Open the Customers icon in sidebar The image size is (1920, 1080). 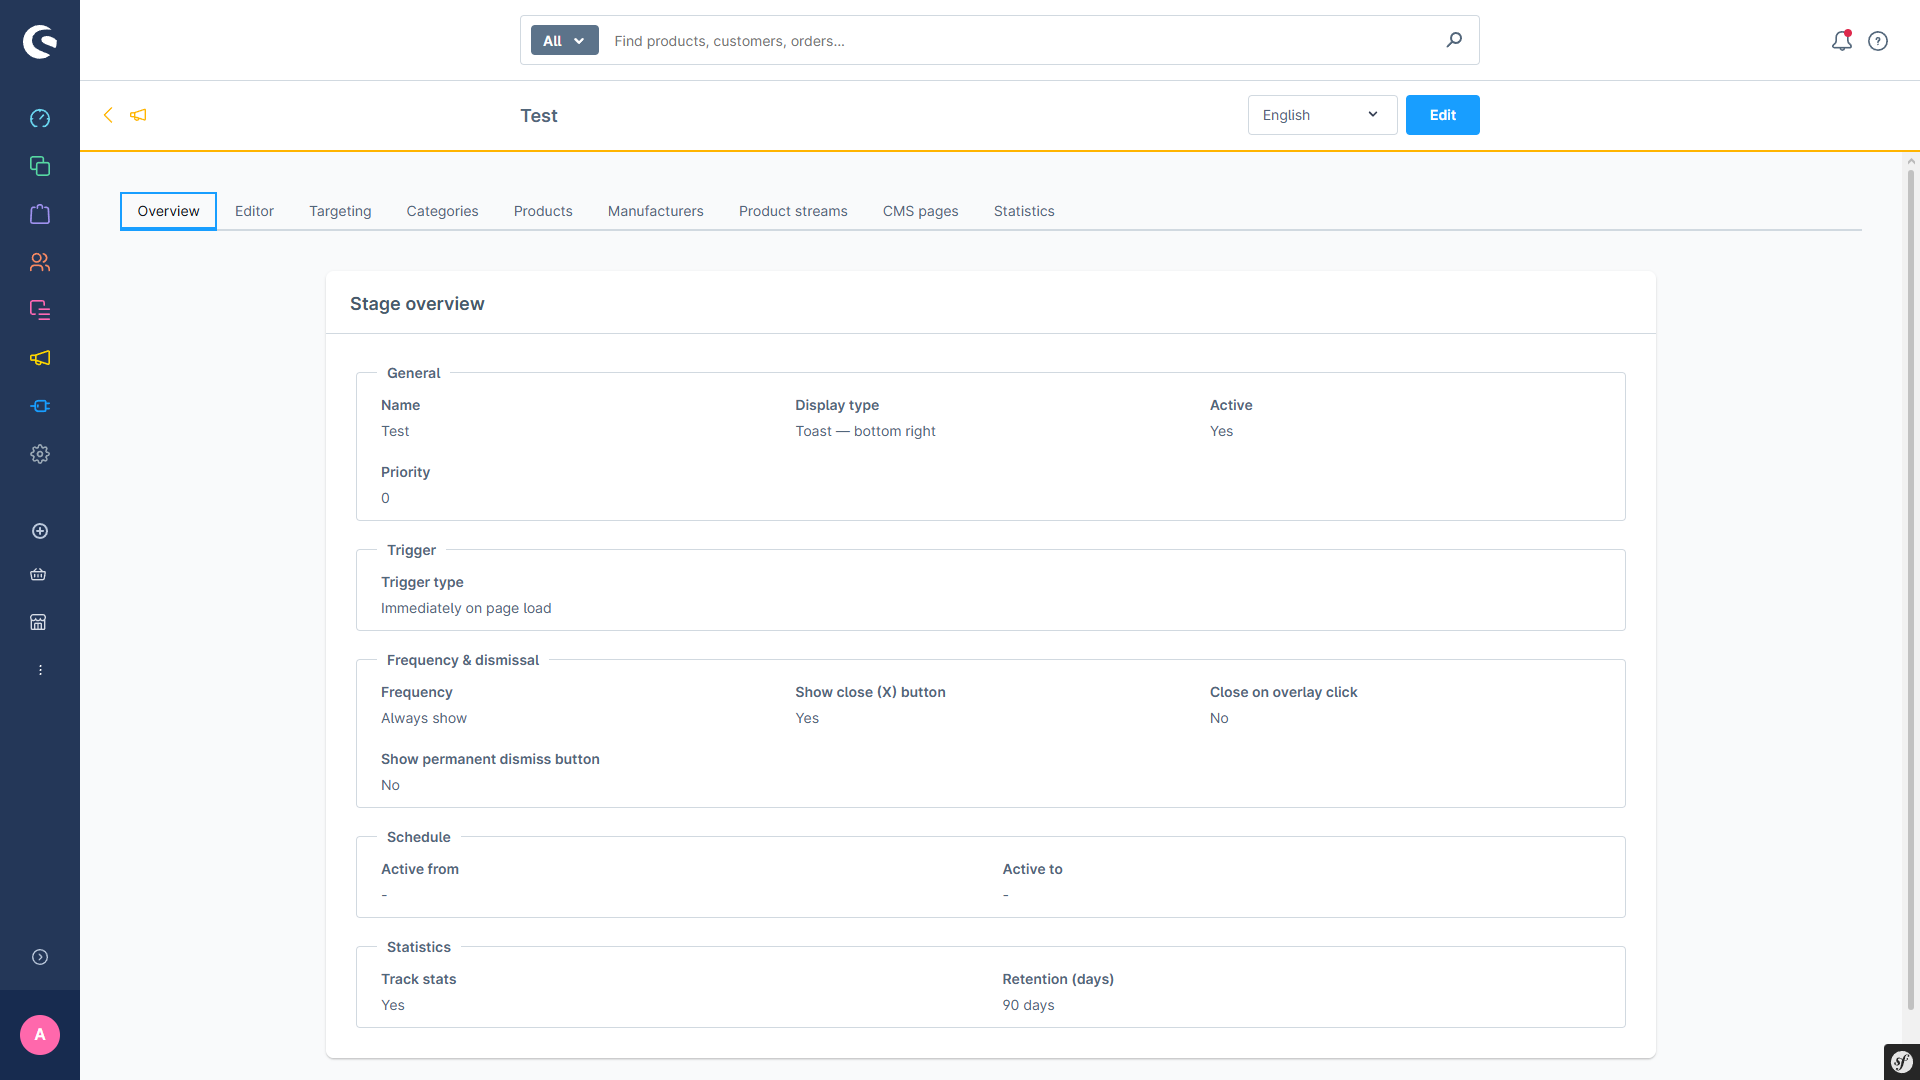coord(40,262)
